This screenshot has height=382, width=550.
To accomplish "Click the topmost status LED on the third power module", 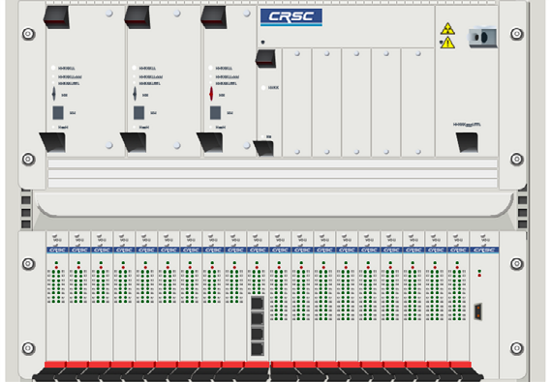I will [211, 68].
